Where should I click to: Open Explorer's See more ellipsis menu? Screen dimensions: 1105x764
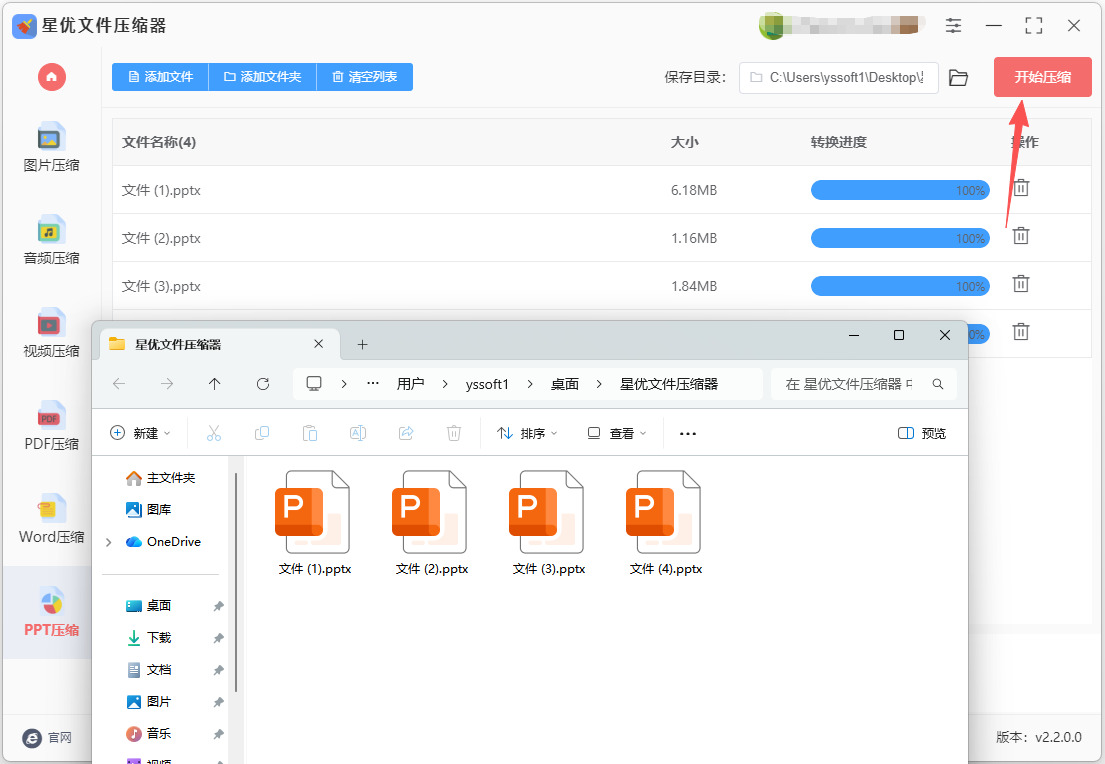[688, 433]
